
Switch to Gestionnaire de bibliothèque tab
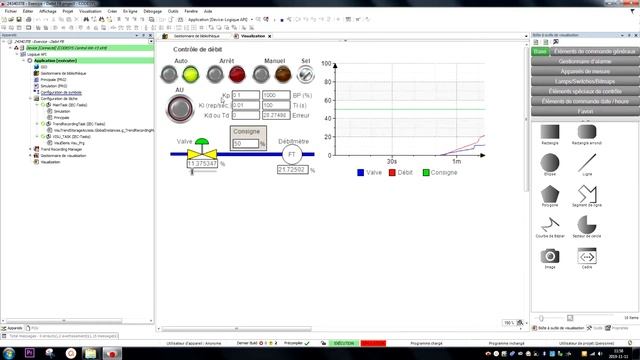click(196, 36)
